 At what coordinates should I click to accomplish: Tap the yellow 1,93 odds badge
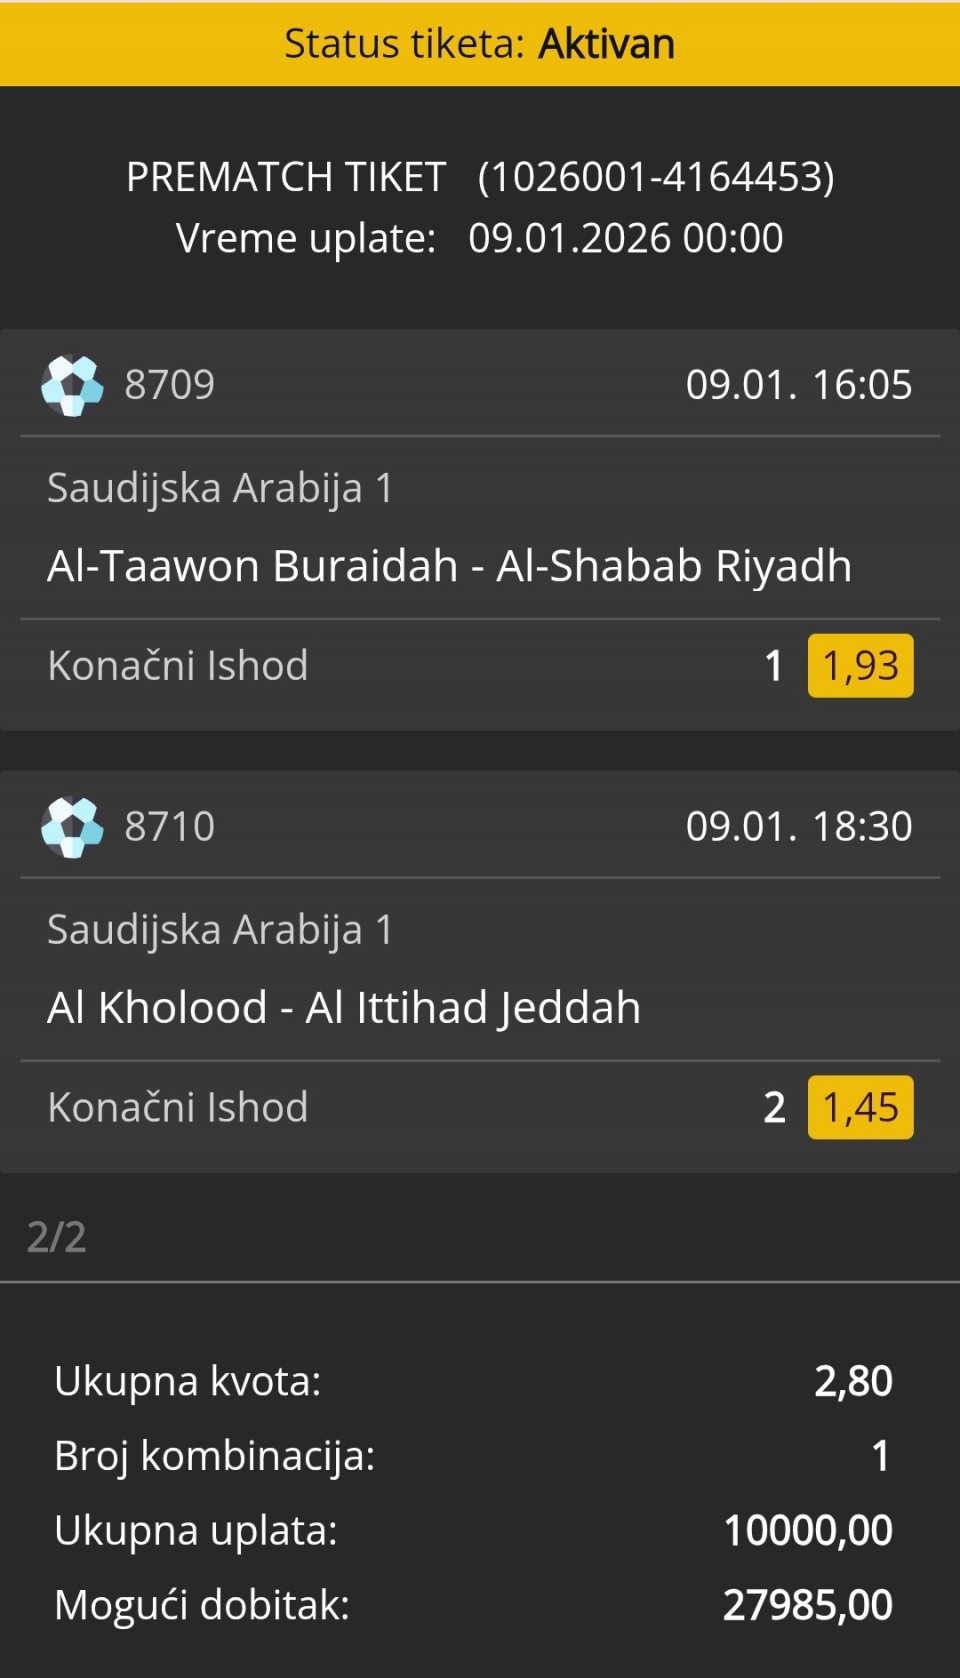click(x=860, y=666)
